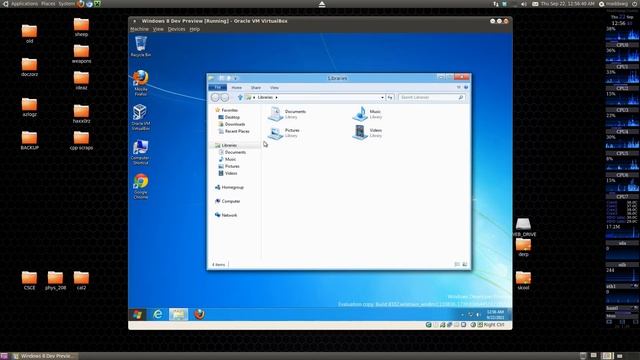Click the Windows Start button
The height and width of the screenshot is (360, 640).
[138, 314]
